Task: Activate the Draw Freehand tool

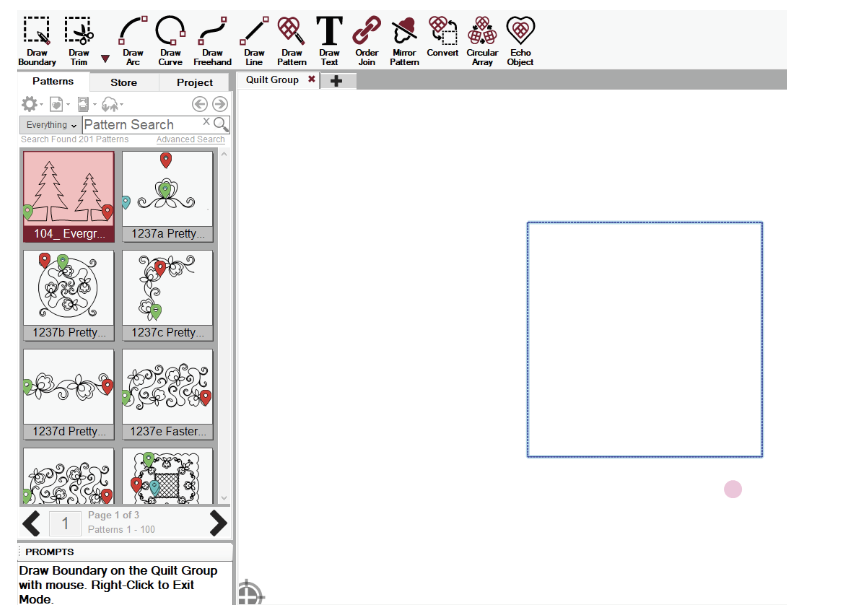Action: [x=212, y=40]
